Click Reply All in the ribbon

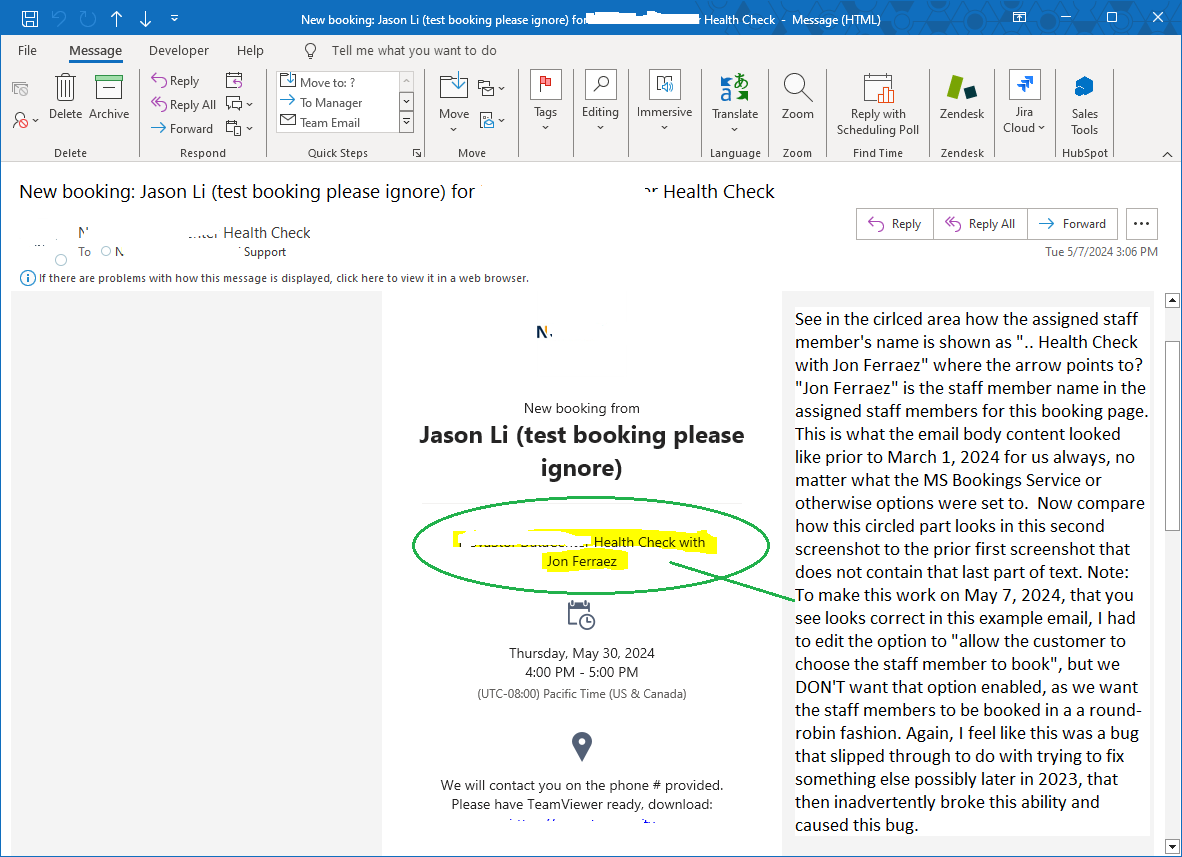[183, 105]
